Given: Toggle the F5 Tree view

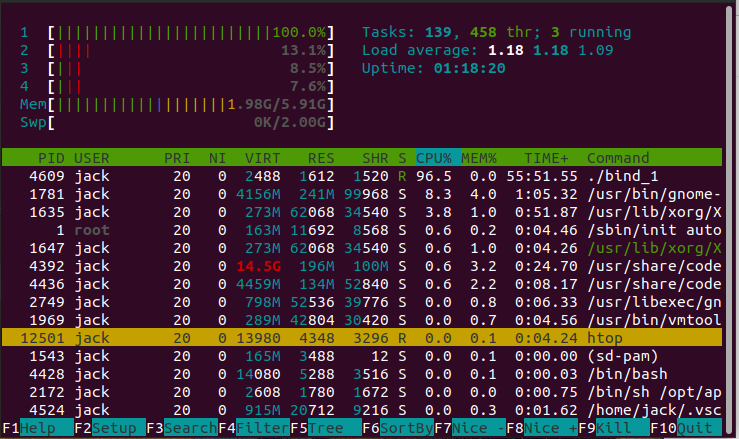Looking at the screenshot, I should pyautogui.click(x=326, y=428).
